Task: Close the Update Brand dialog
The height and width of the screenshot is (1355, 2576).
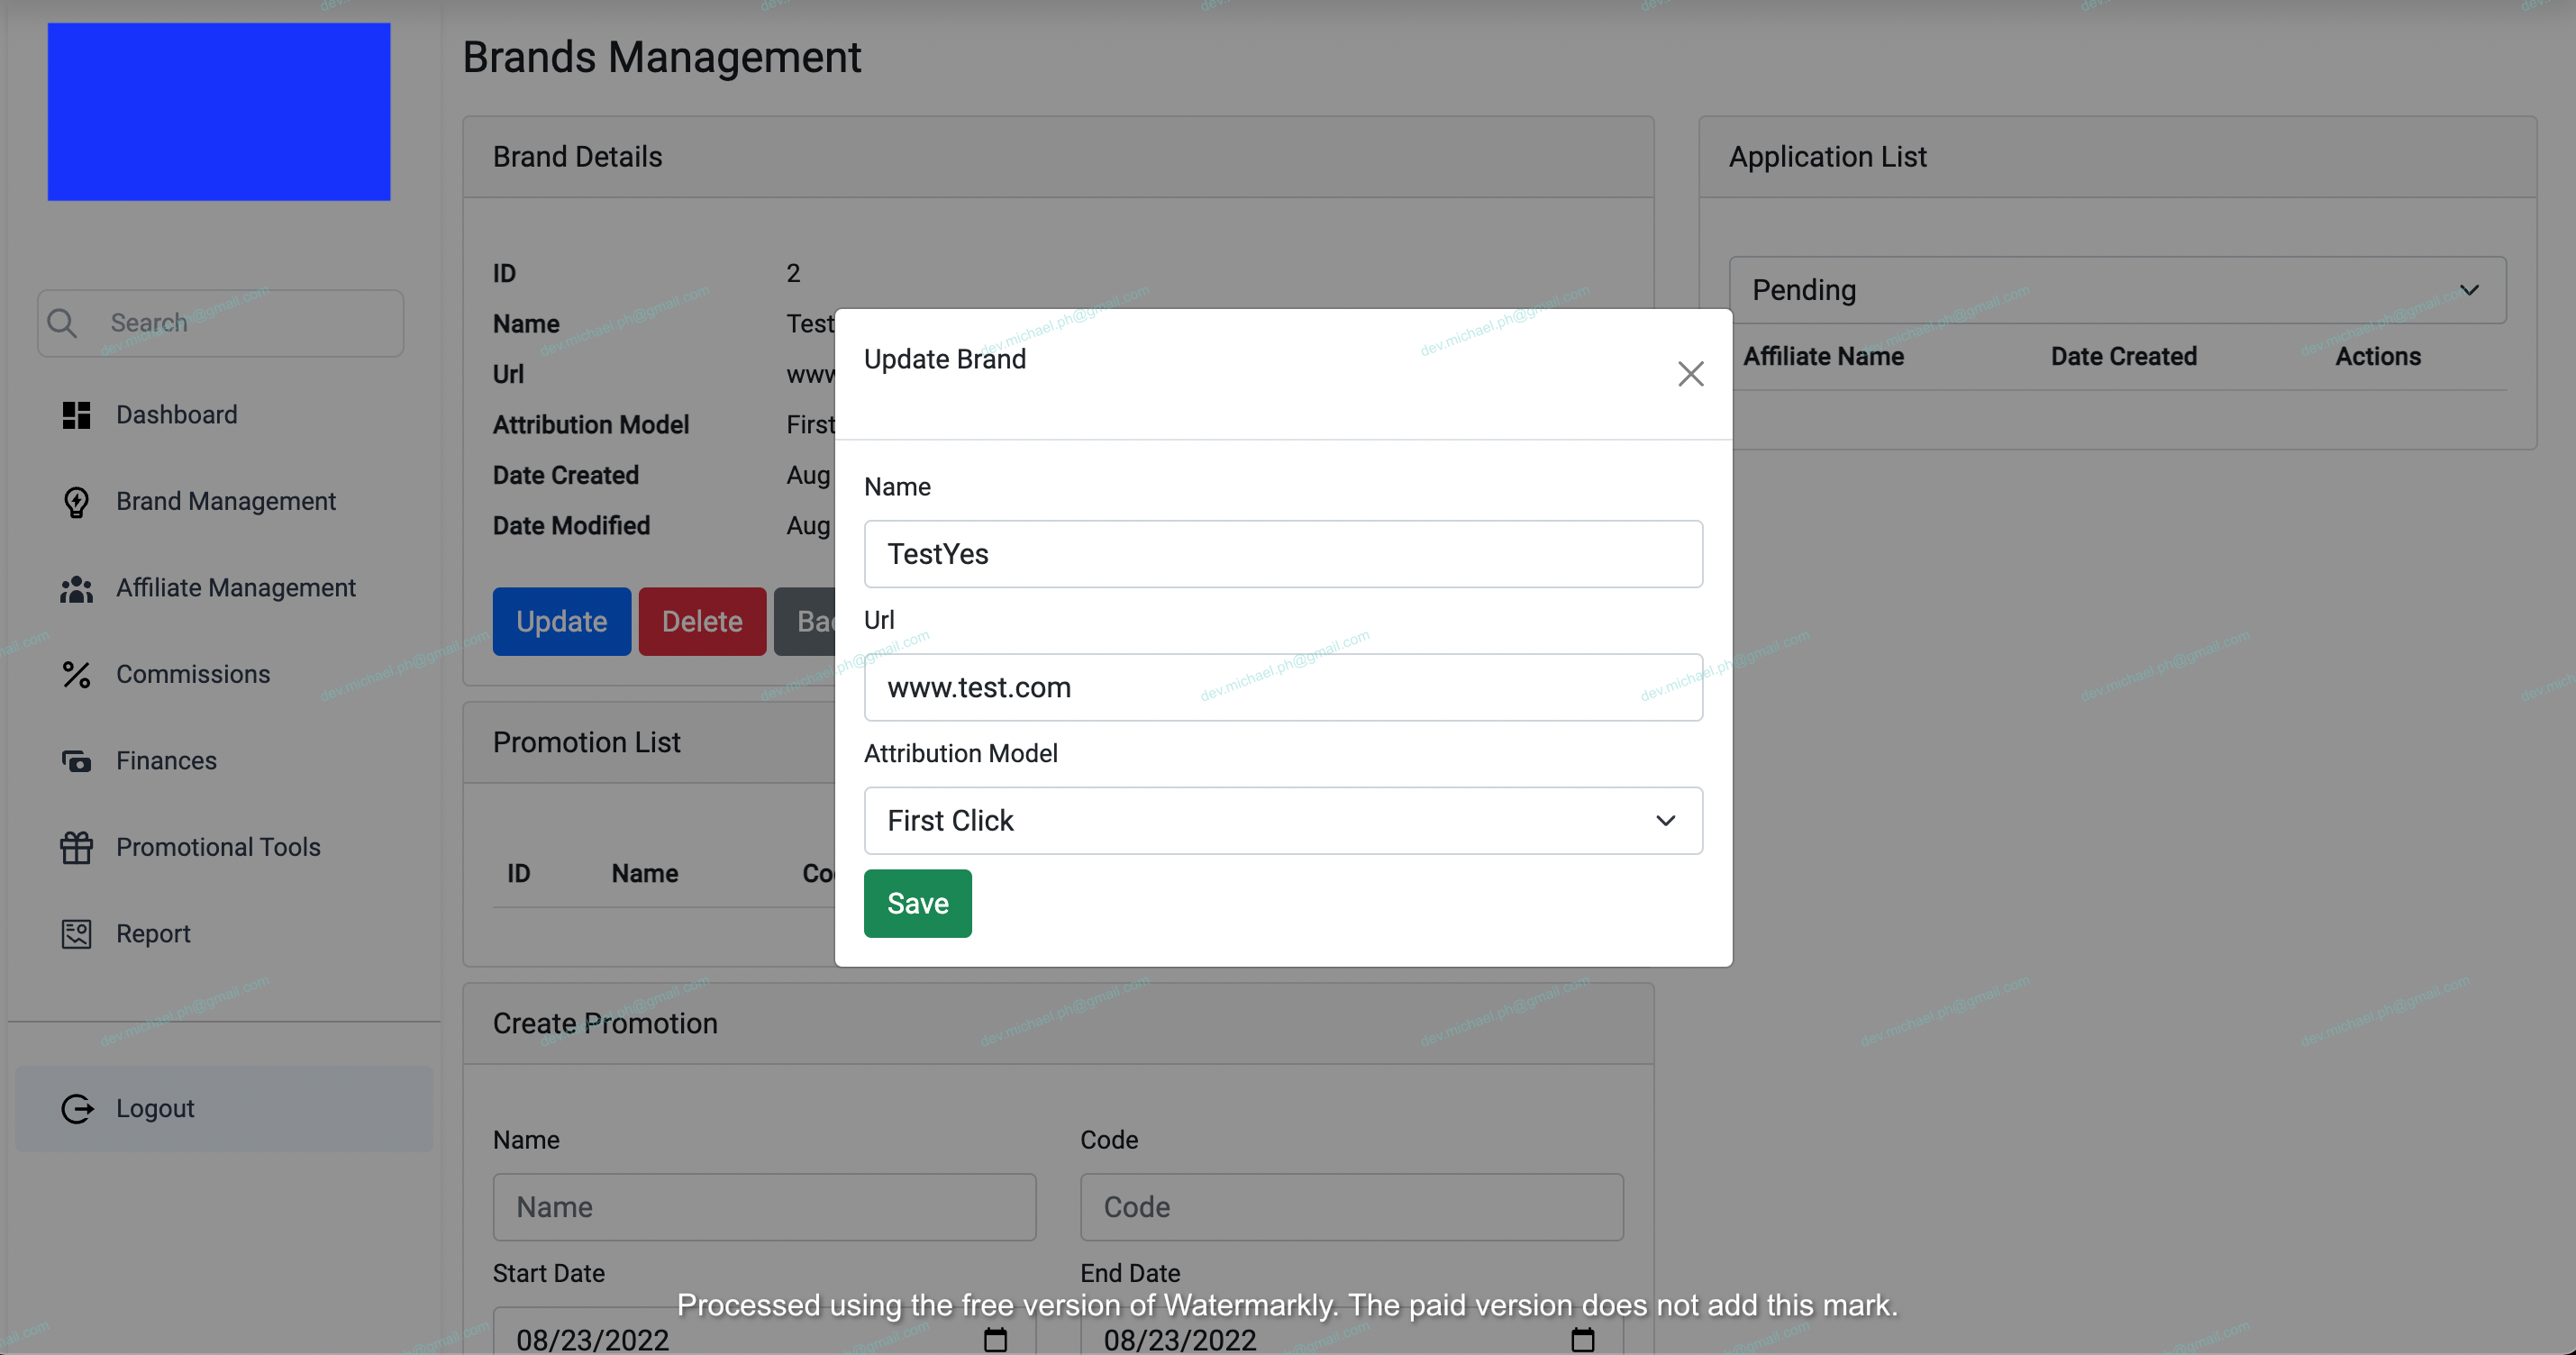Action: click(x=1690, y=374)
